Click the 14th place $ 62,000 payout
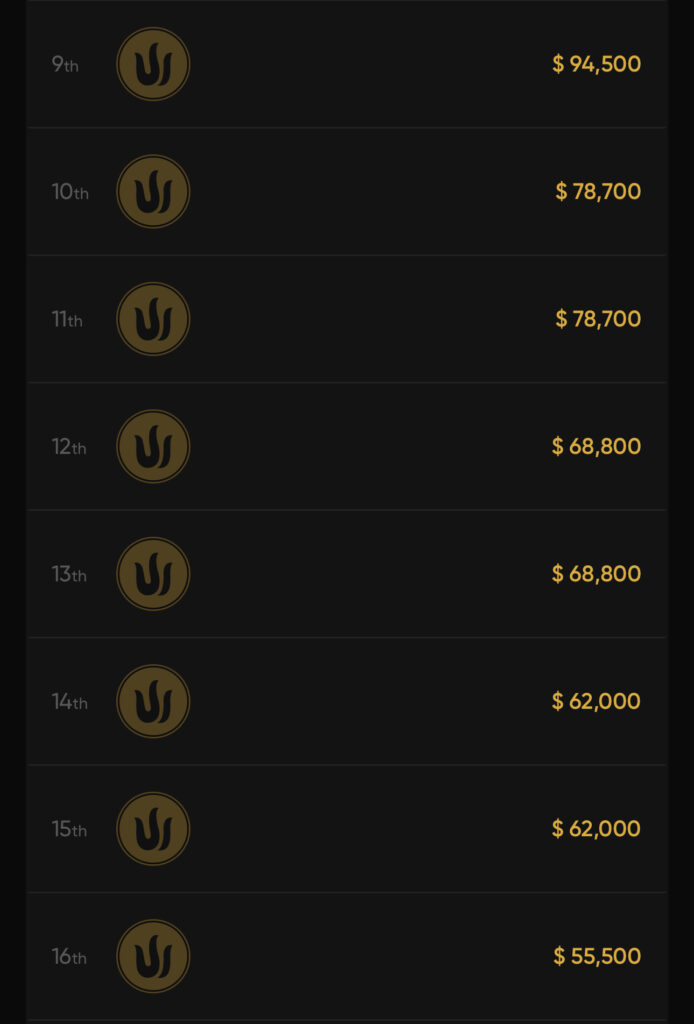The width and height of the screenshot is (694, 1024). tap(596, 701)
